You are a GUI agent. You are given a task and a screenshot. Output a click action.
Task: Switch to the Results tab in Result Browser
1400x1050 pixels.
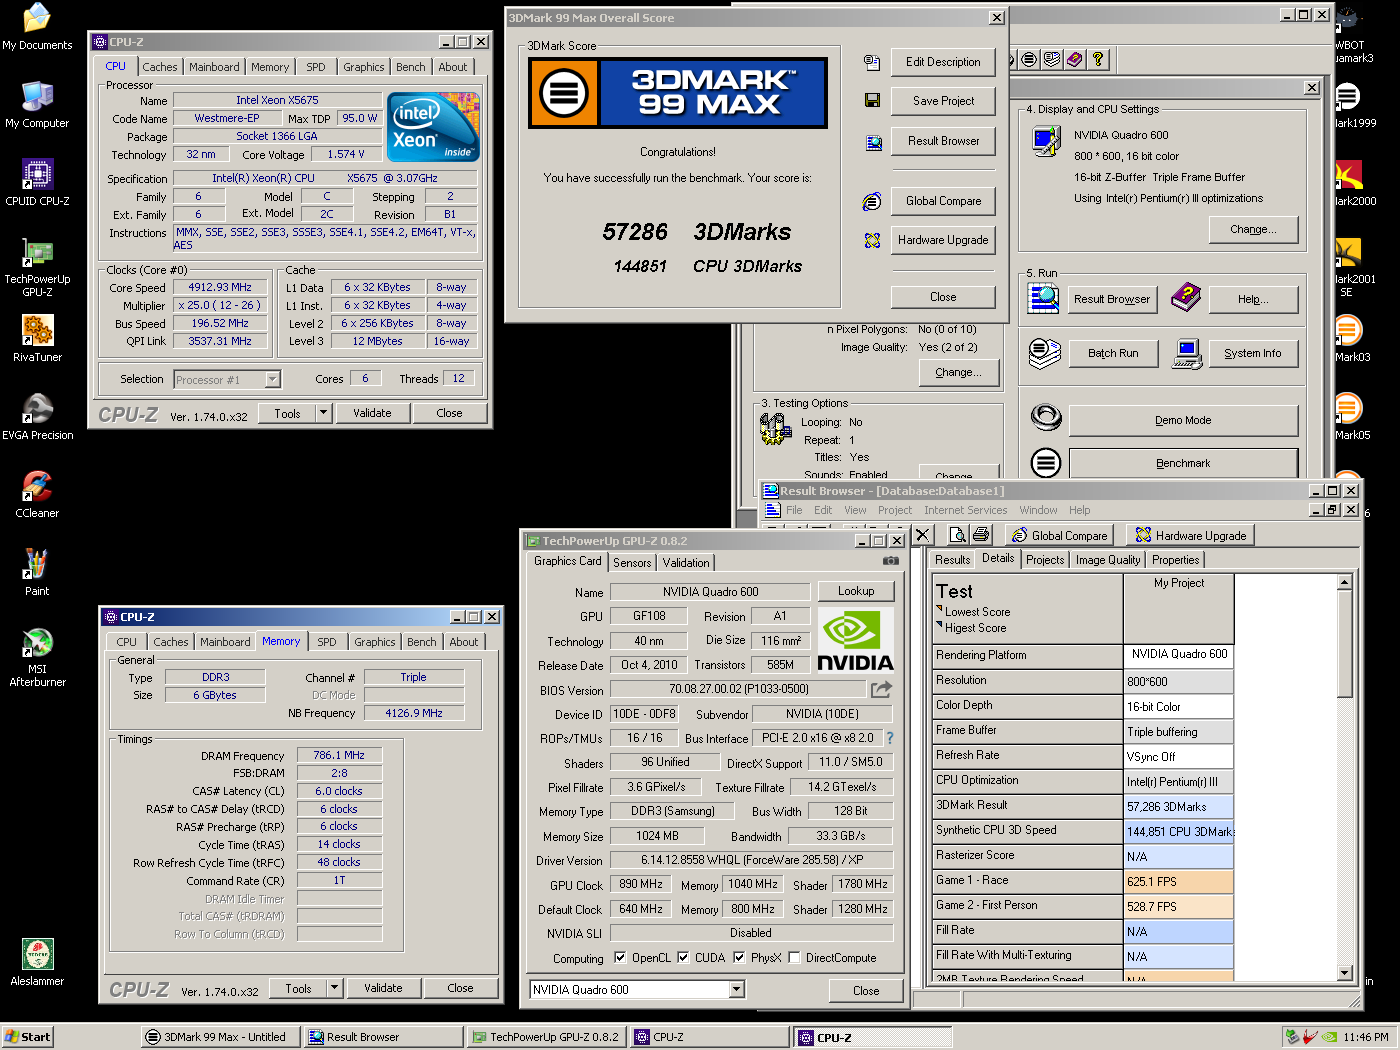click(x=952, y=560)
